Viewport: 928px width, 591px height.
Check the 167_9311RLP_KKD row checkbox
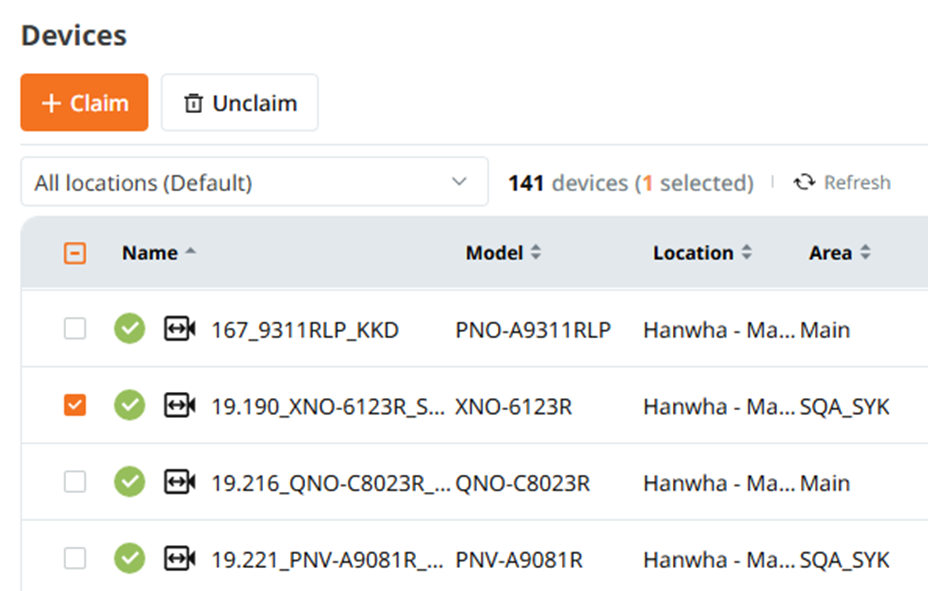pos(75,328)
